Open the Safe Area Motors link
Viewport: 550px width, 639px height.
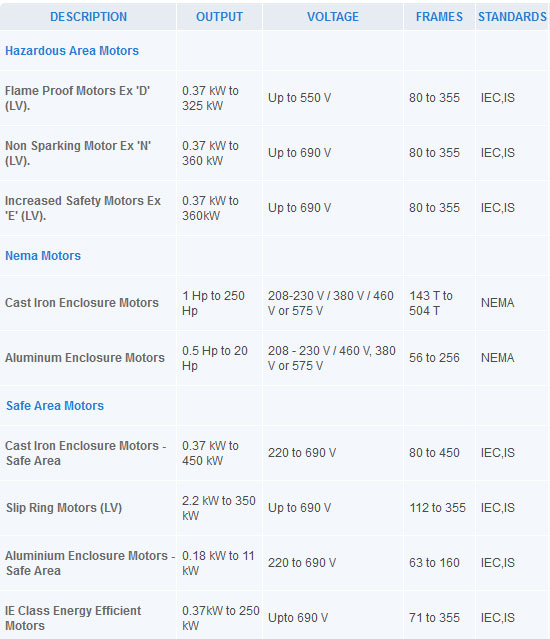coord(55,405)
